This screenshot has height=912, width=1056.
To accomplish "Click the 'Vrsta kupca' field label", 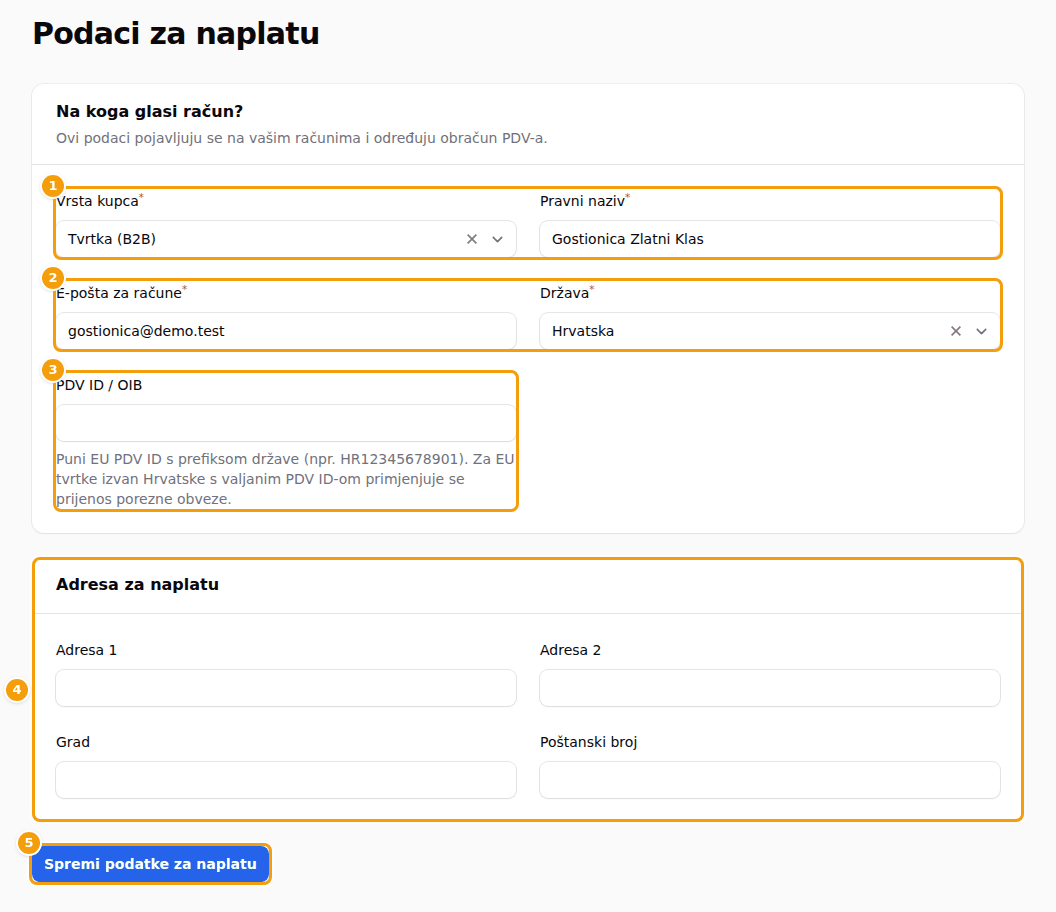I will [98, 201].
